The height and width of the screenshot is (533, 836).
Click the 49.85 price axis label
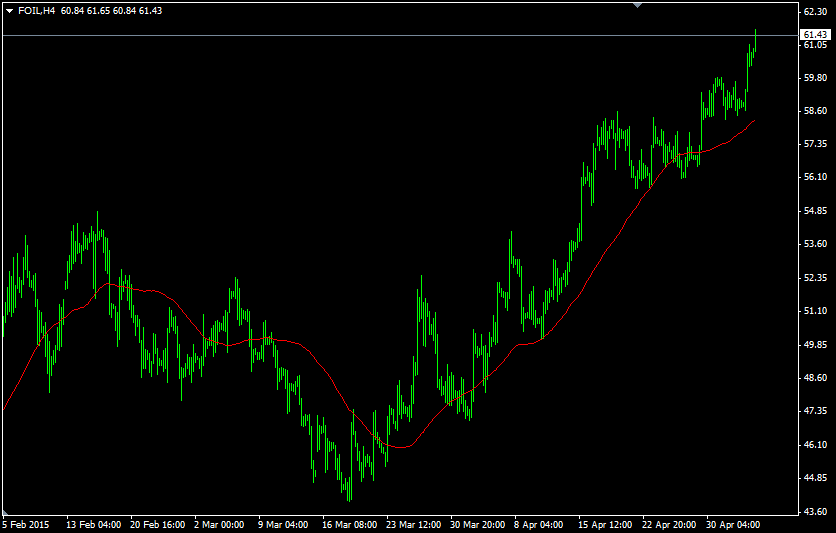click(x=815, y=345)
